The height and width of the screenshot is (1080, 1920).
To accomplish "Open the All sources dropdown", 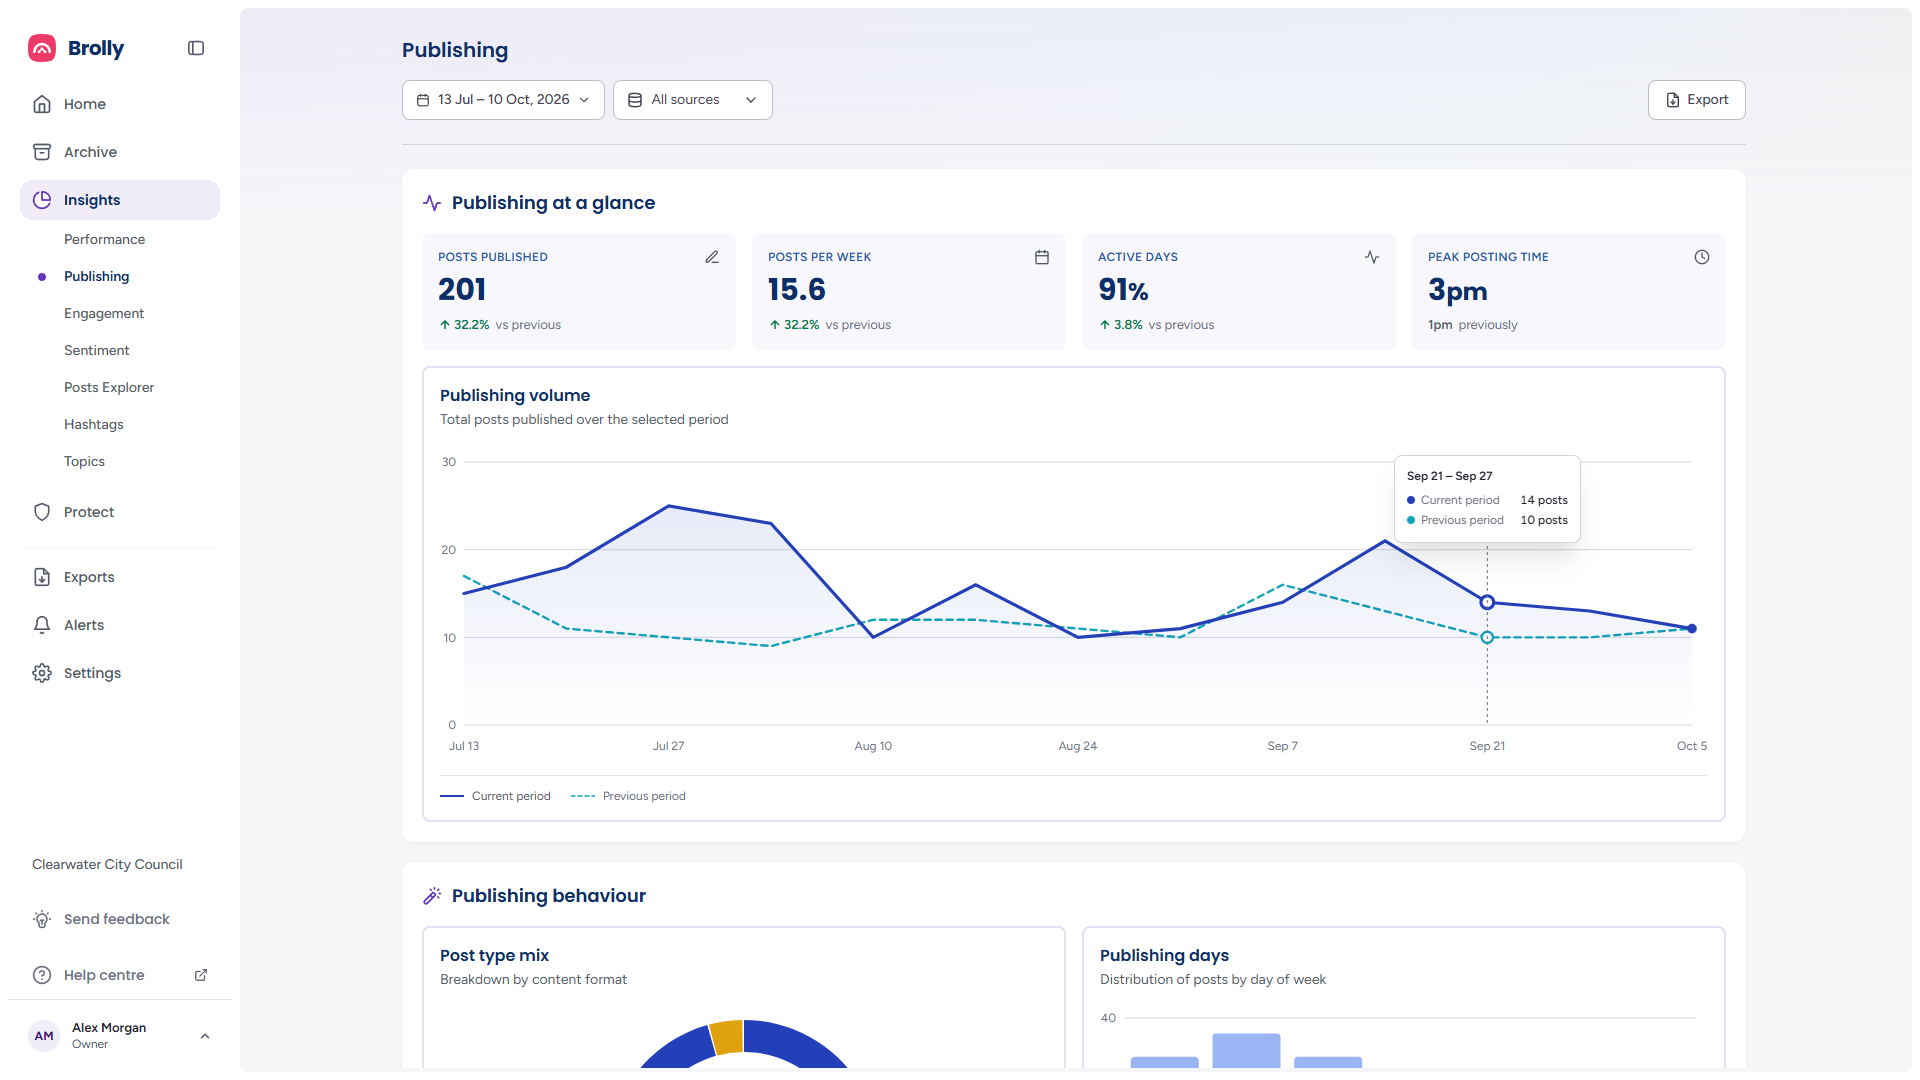I will pyautogui.click(x=692, y=100).
